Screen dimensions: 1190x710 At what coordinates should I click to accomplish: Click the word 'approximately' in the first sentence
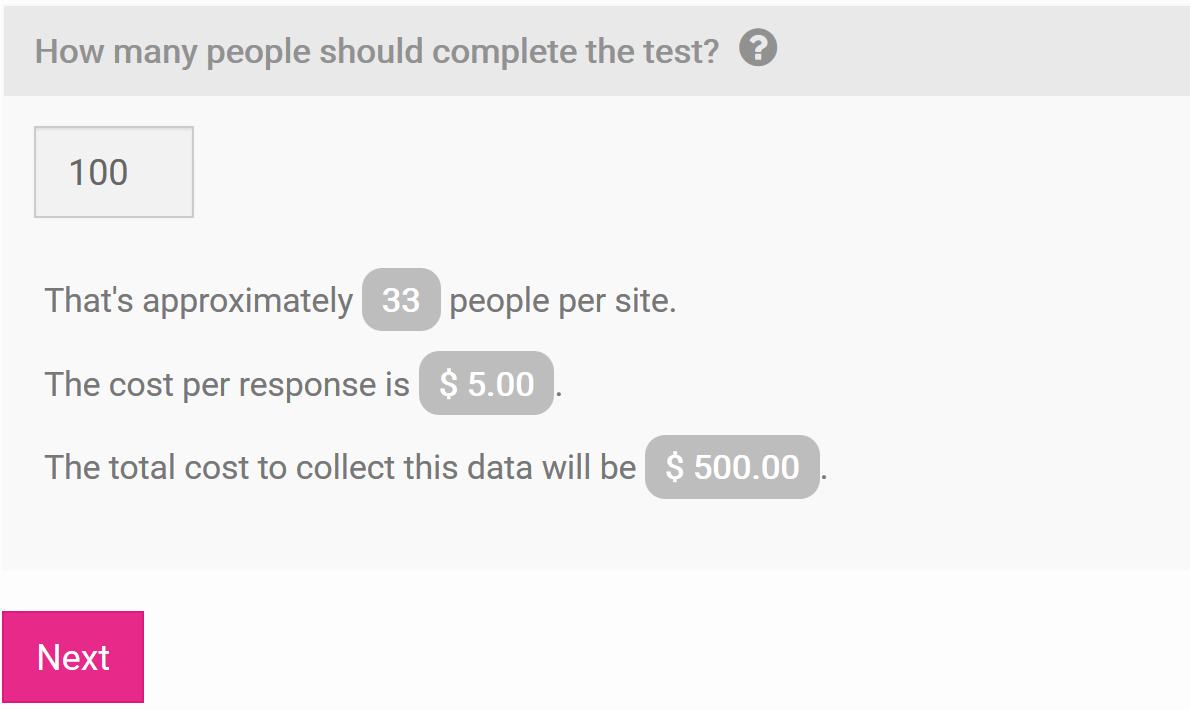247,302
